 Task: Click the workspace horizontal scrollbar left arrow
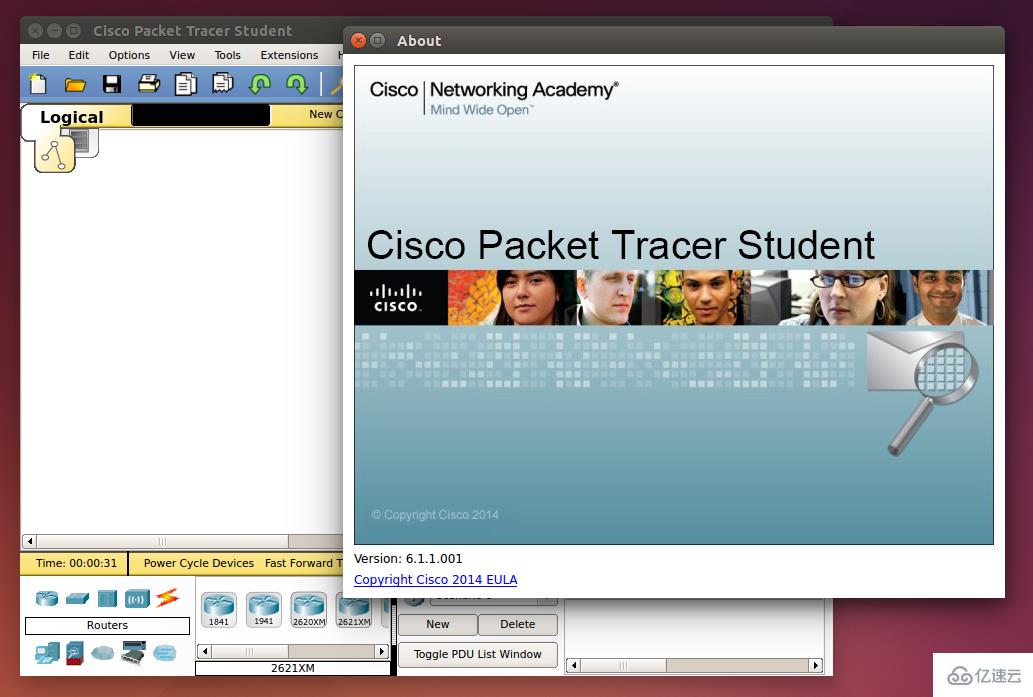30,542
